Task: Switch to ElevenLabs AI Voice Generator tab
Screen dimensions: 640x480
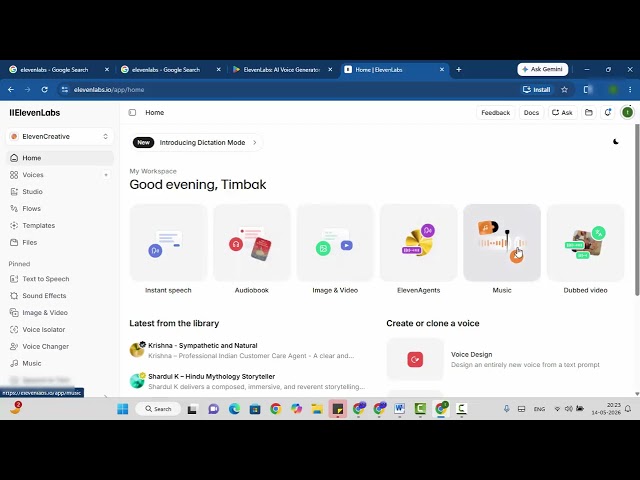Action: click(x=282, y=70)
